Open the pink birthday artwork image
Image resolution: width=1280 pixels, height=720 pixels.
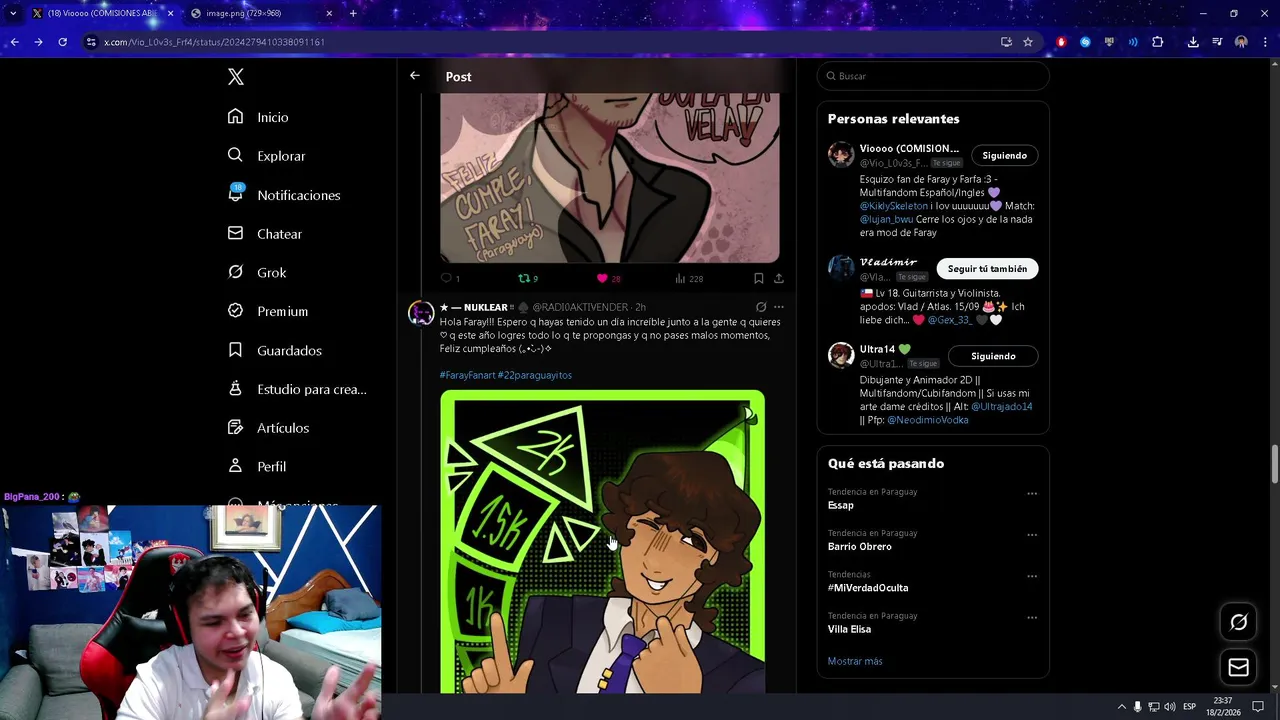609,177
